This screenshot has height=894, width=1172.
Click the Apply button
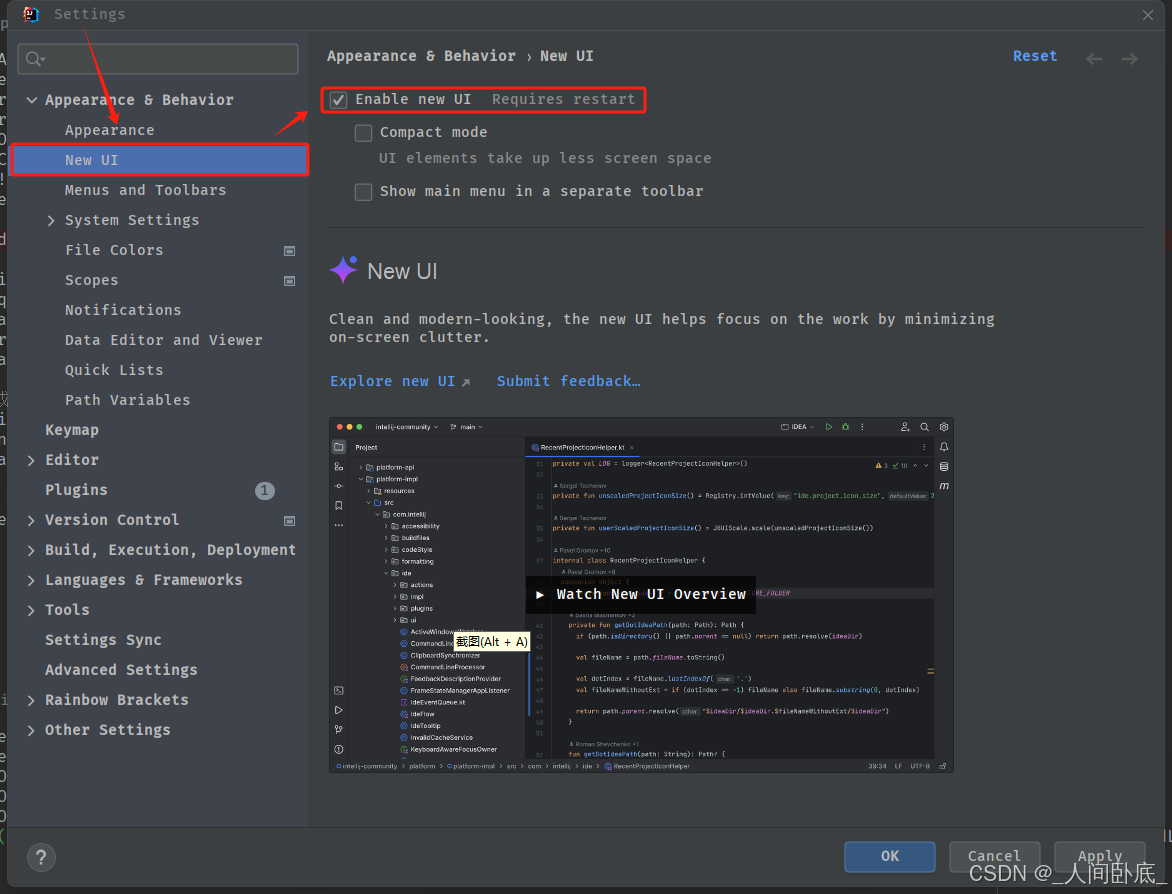[1099, 857]
